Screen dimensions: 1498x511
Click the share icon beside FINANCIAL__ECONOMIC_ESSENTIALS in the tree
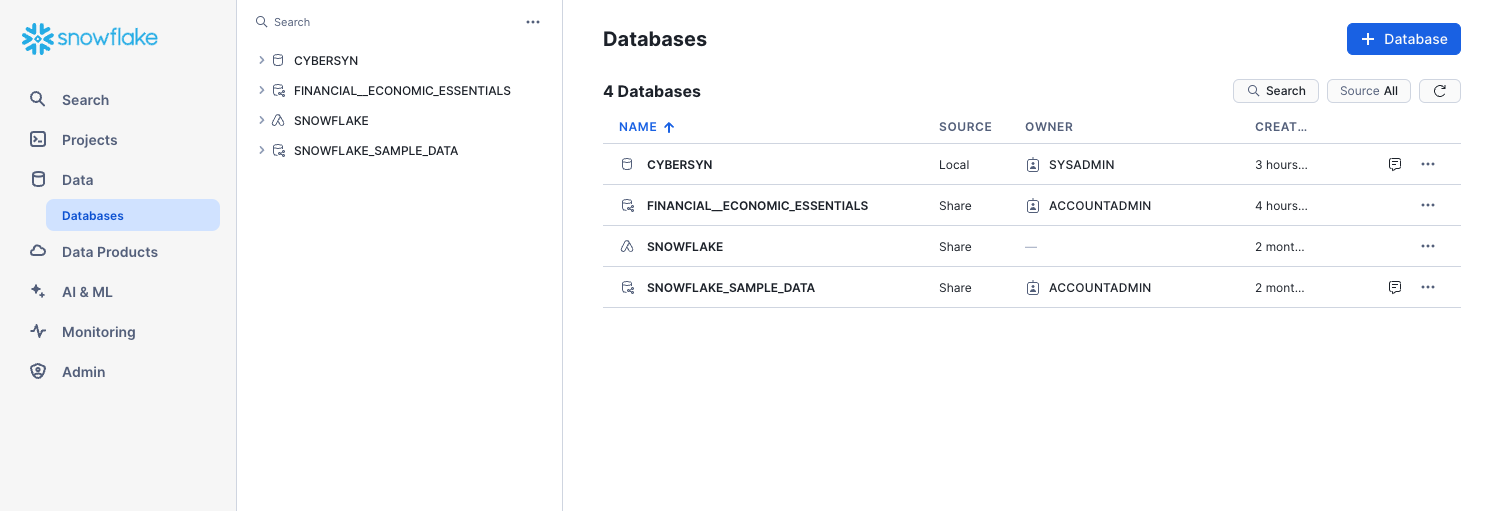pos(278,90)
